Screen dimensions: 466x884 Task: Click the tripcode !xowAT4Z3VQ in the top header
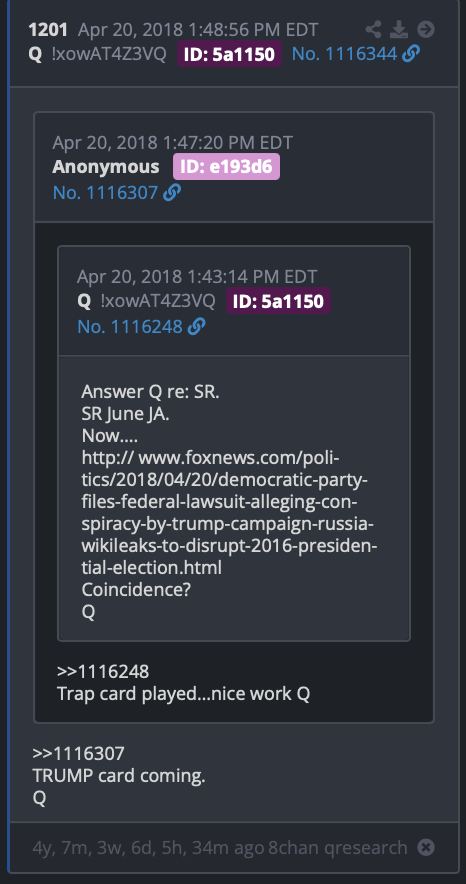pos(109,54)
